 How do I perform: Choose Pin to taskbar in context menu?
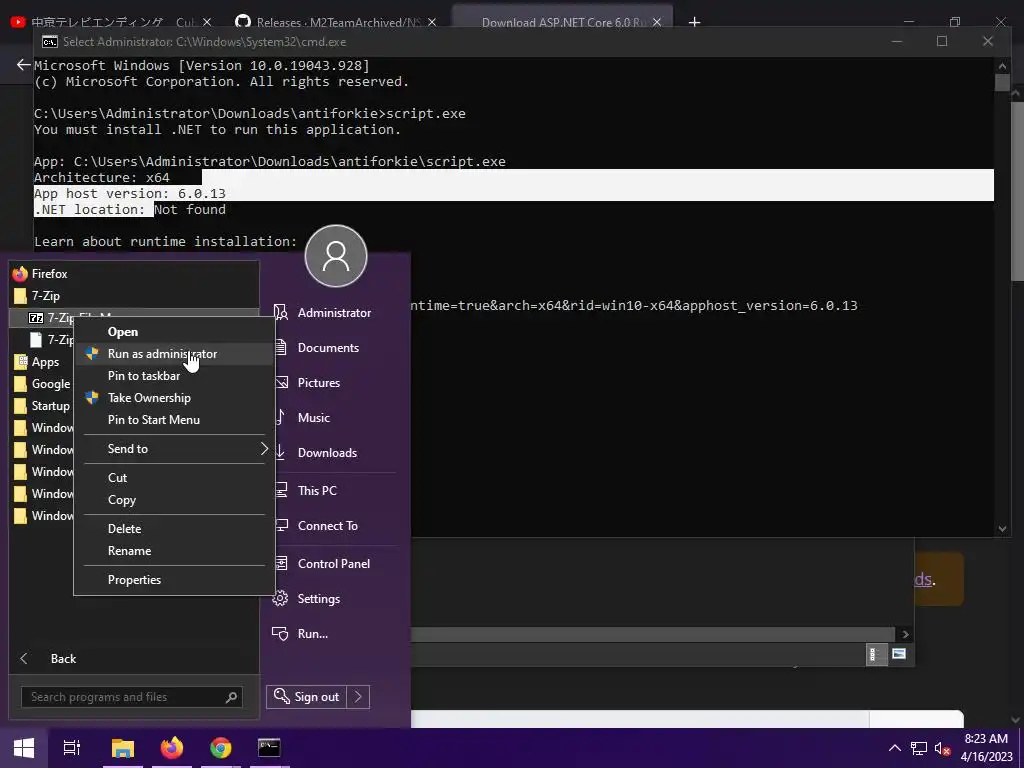click(x=174, y=376)
